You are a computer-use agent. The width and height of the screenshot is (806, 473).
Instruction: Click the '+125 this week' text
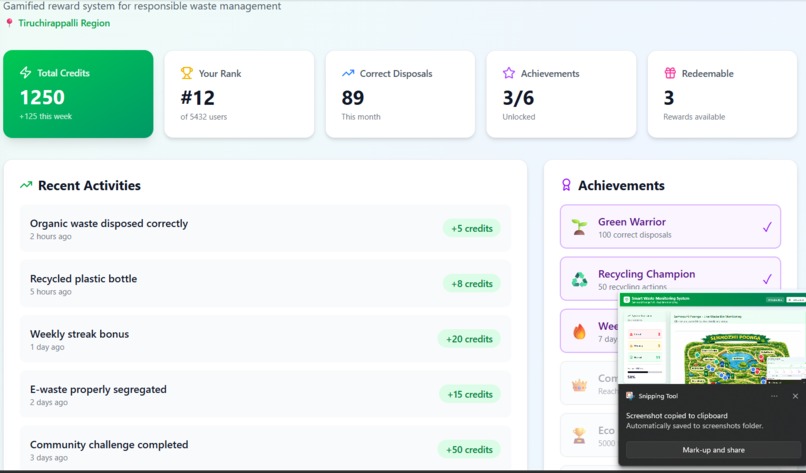(46, 116)
